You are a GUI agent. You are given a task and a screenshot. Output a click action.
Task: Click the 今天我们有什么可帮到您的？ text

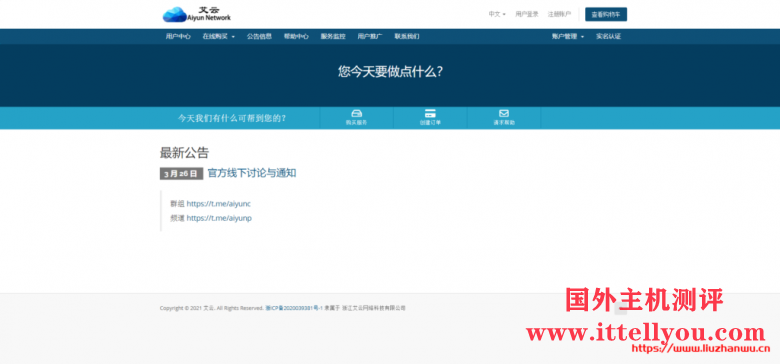pos(232,118)
